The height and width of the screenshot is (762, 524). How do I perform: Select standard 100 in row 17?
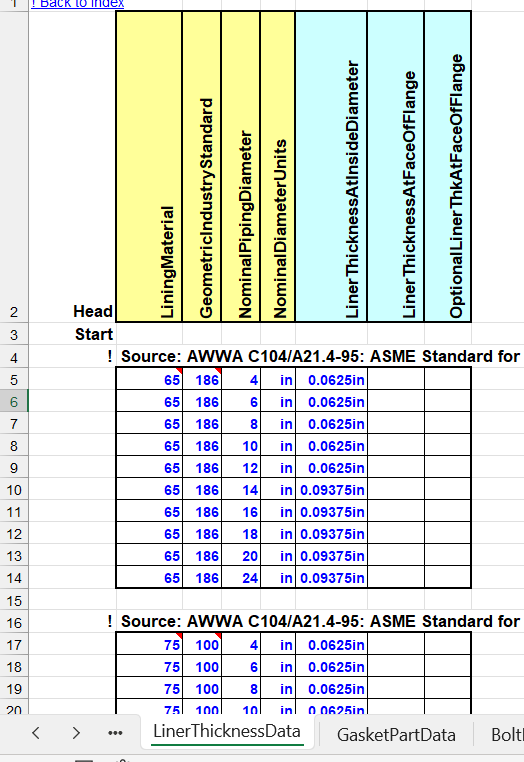point(202,644)
